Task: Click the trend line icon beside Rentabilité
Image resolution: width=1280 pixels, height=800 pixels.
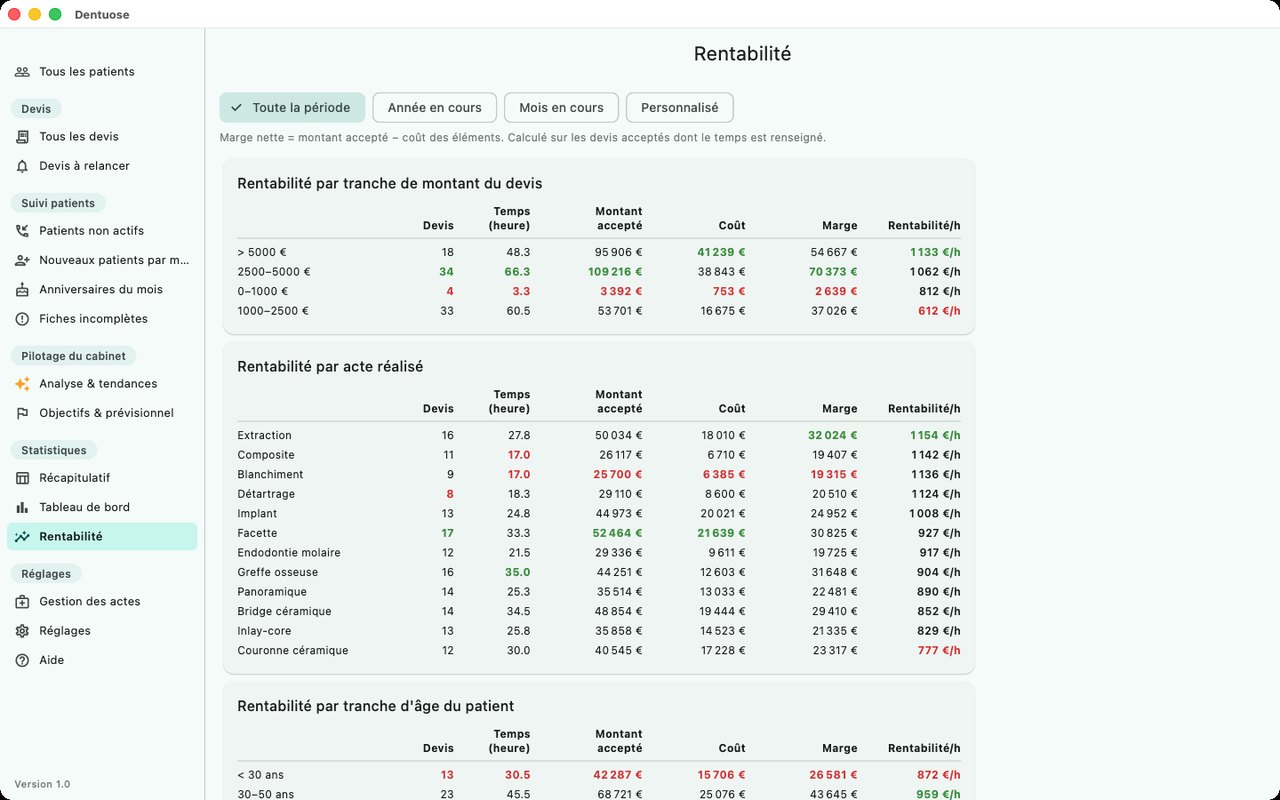Action: pyautogui.click(x=22, y=537)
